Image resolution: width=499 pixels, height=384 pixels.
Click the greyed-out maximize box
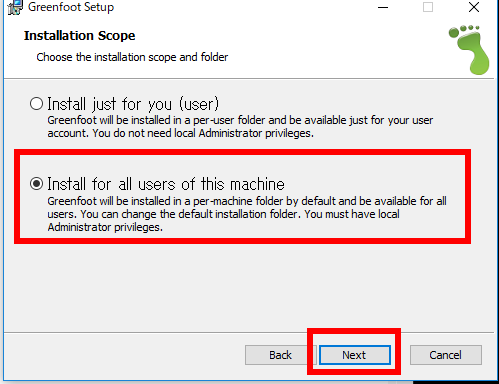[x=428, y=7]
